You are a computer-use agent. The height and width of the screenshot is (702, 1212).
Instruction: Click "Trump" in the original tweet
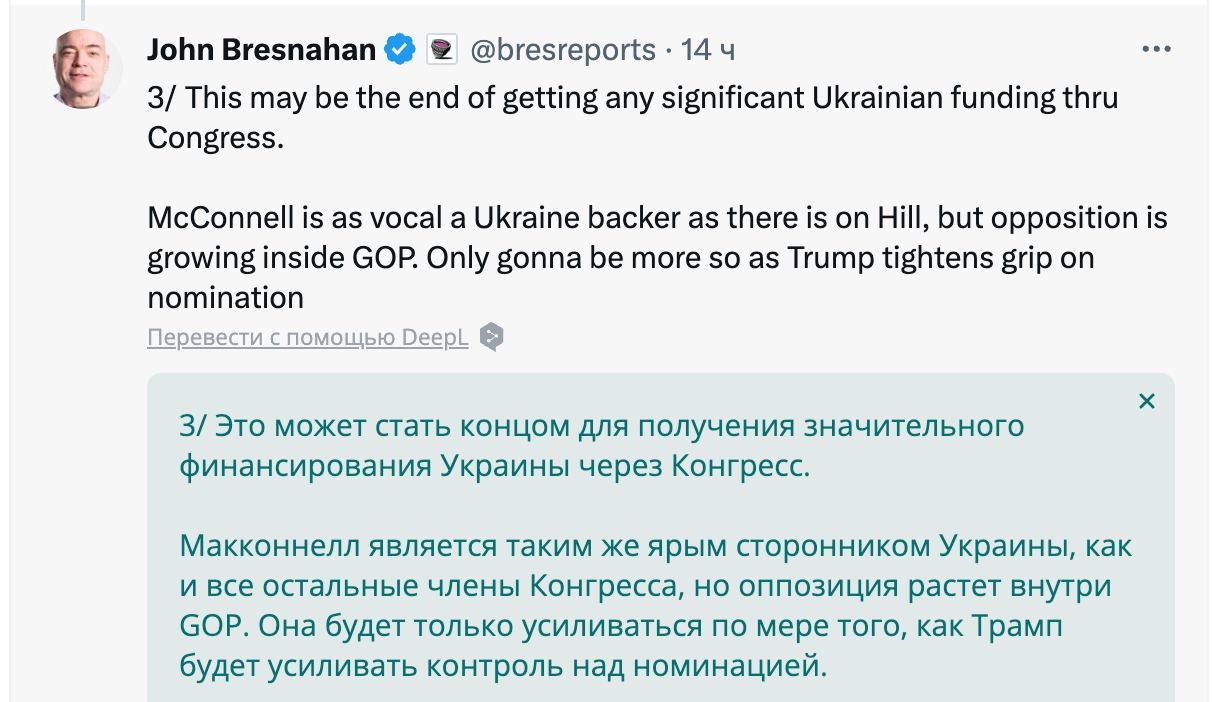pos(832,257)
